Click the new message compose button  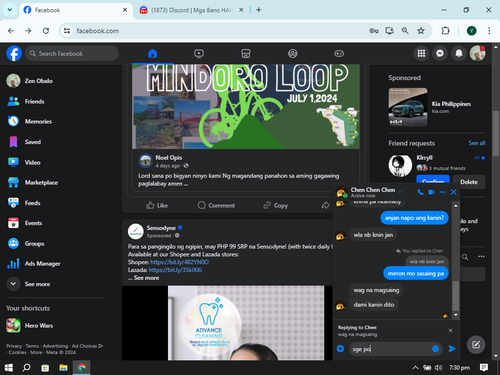click(476, 345)
